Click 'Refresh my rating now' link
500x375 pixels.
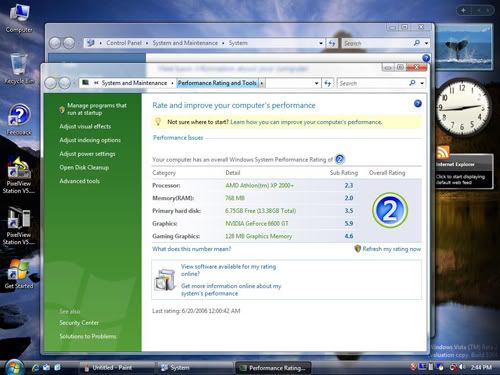[x=391, y=249]
